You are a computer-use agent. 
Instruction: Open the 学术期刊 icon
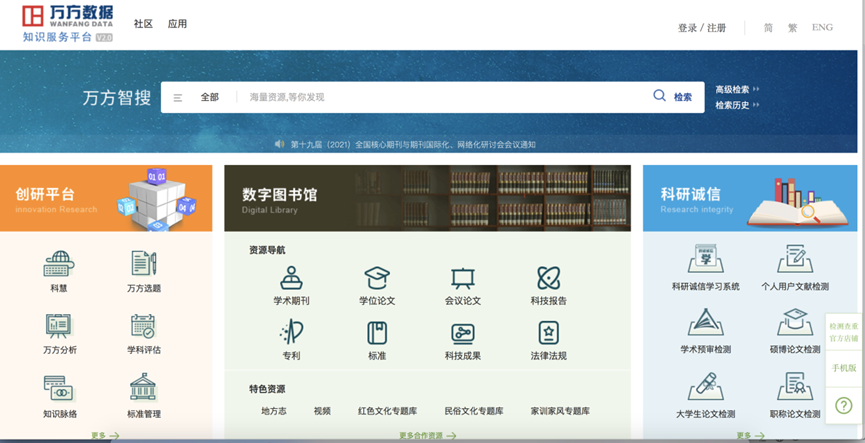click(291, 277)
